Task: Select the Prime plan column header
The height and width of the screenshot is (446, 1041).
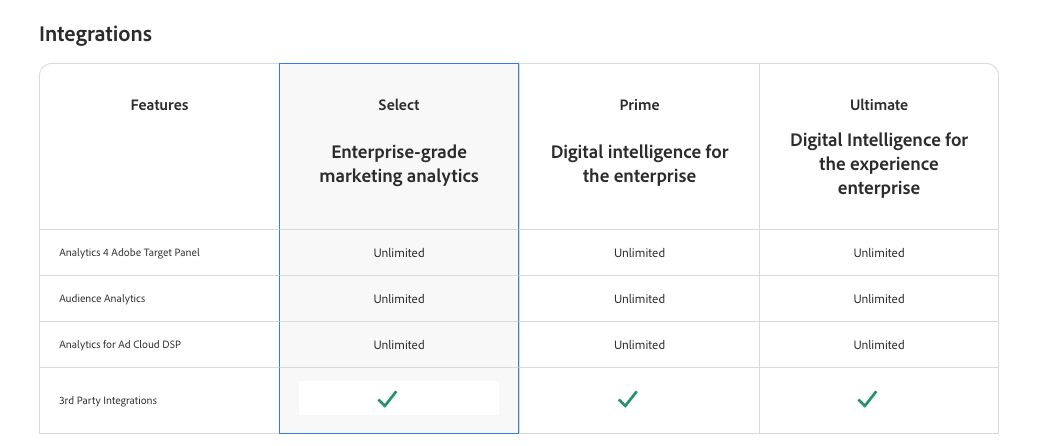Action: point(639,105)
